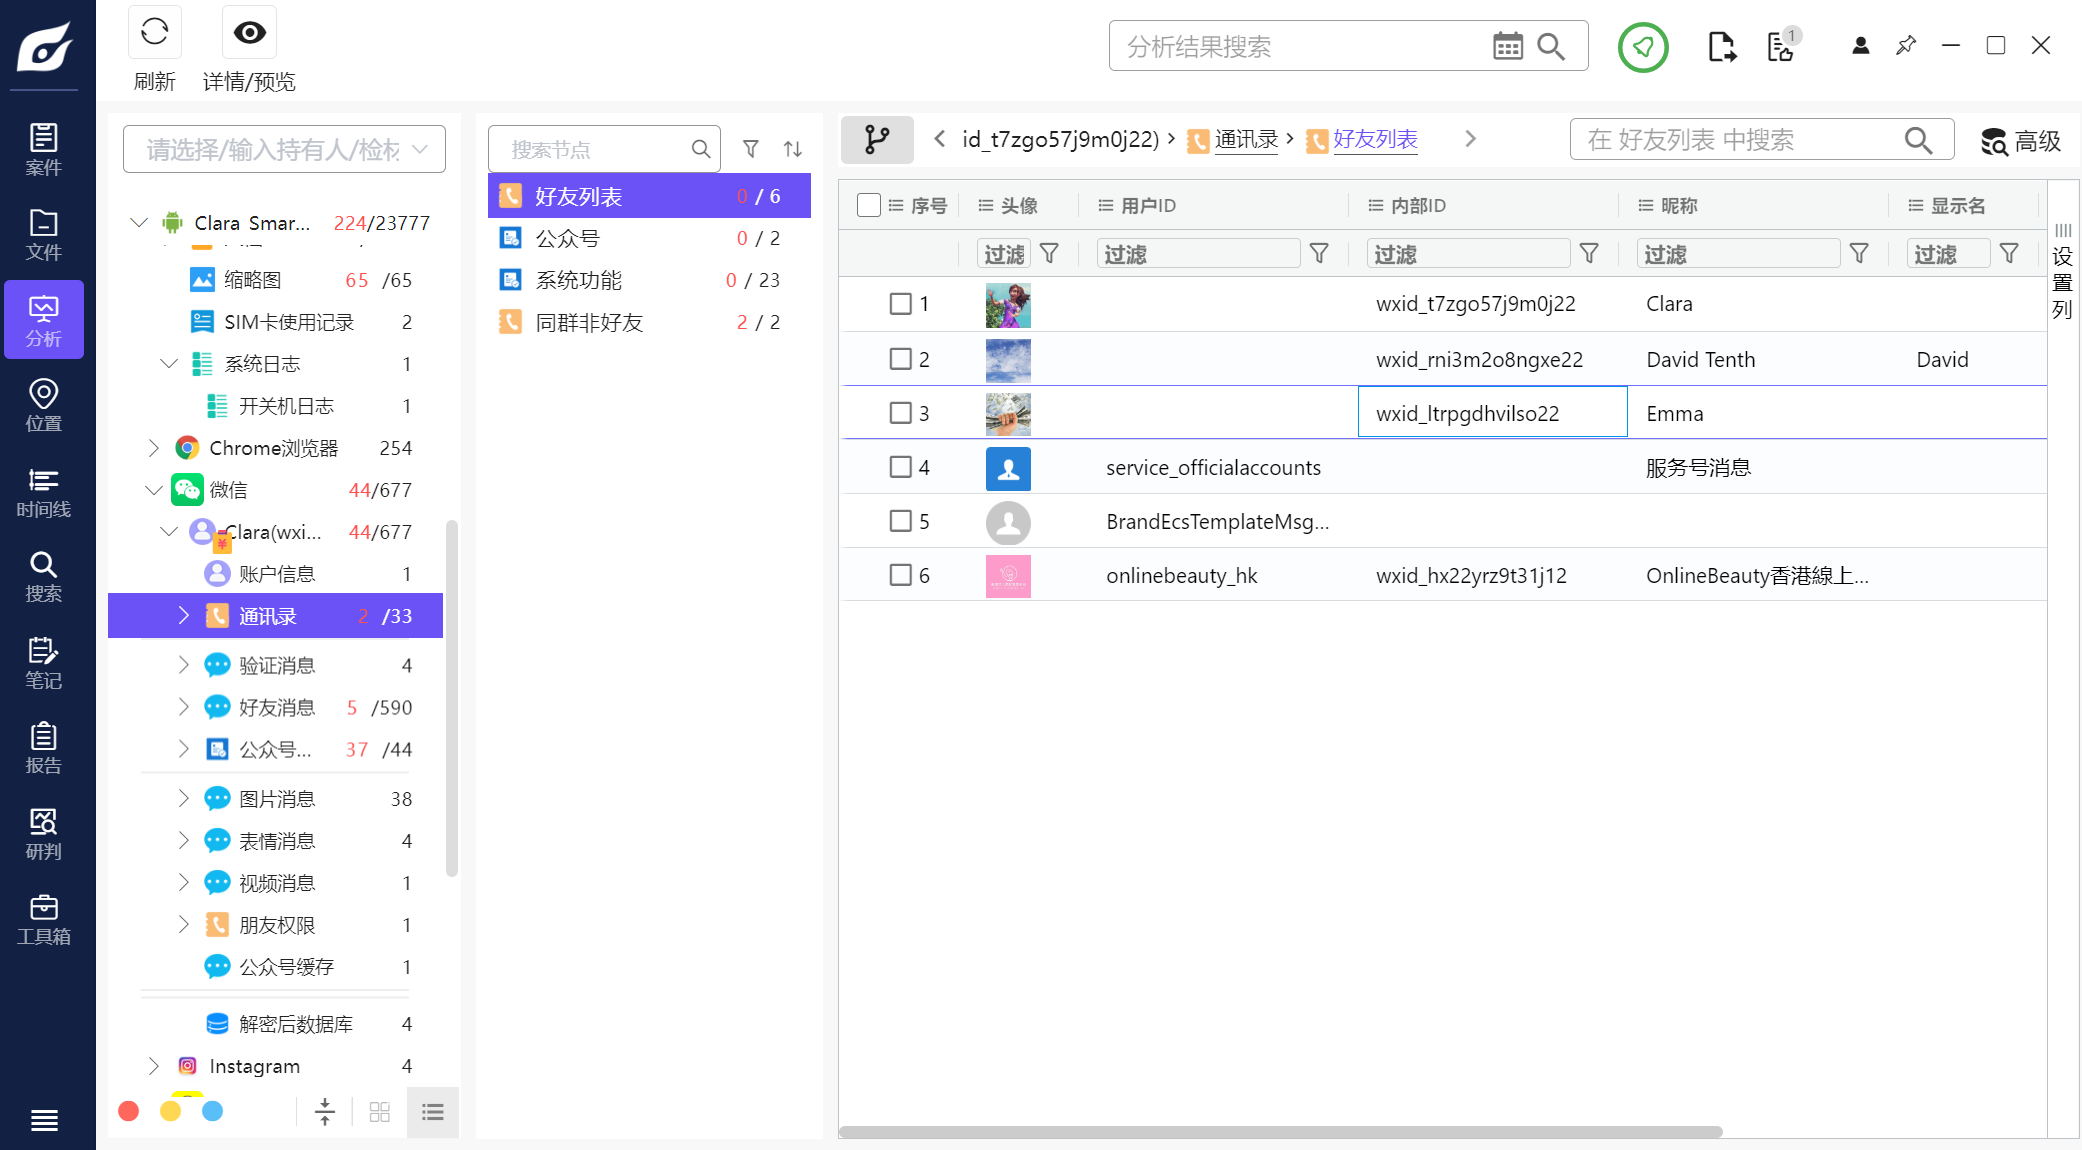Select 同群非好友 in node list

click(x=589, y=322)
